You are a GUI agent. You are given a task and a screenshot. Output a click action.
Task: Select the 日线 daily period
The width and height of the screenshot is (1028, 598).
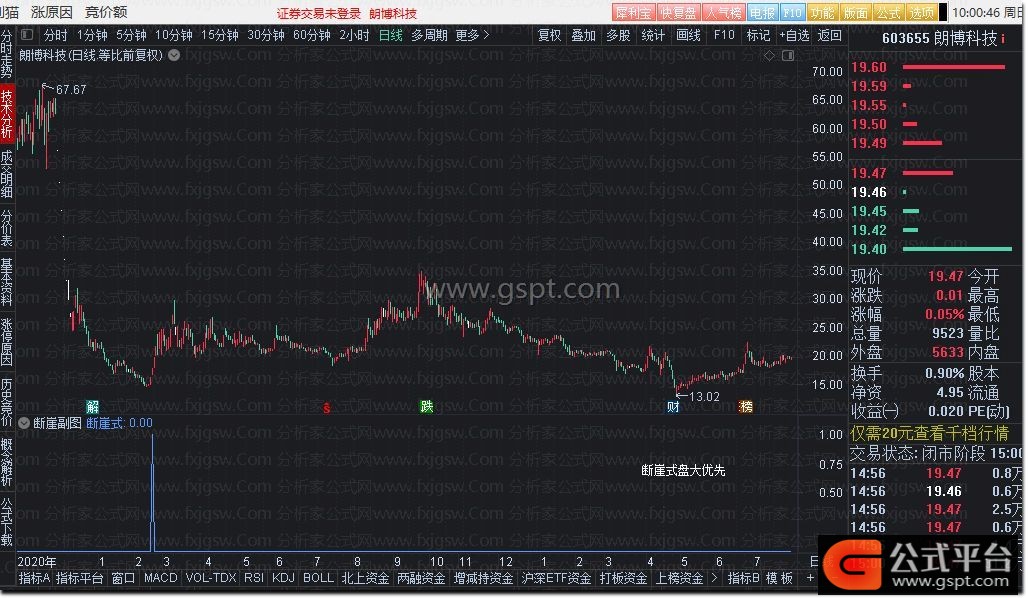pyautogui.click(x=391, y=35)
